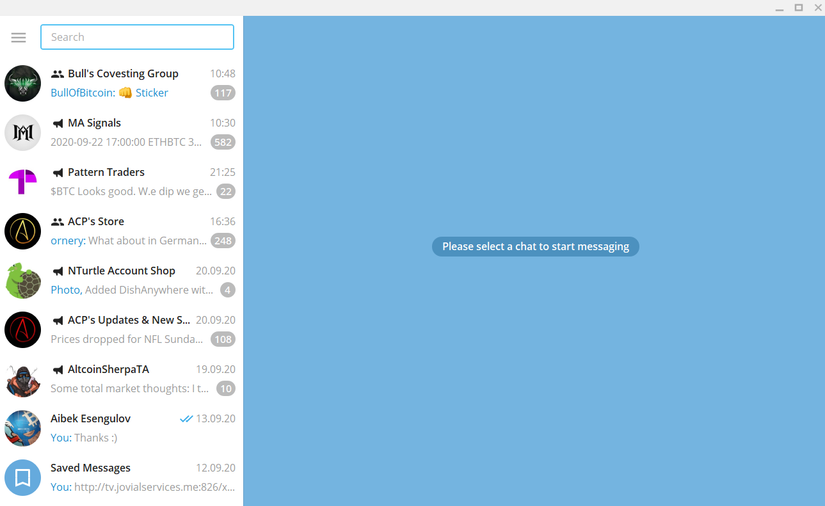Click the 22 unread badge
825x506 pixels.
point(226,191)
